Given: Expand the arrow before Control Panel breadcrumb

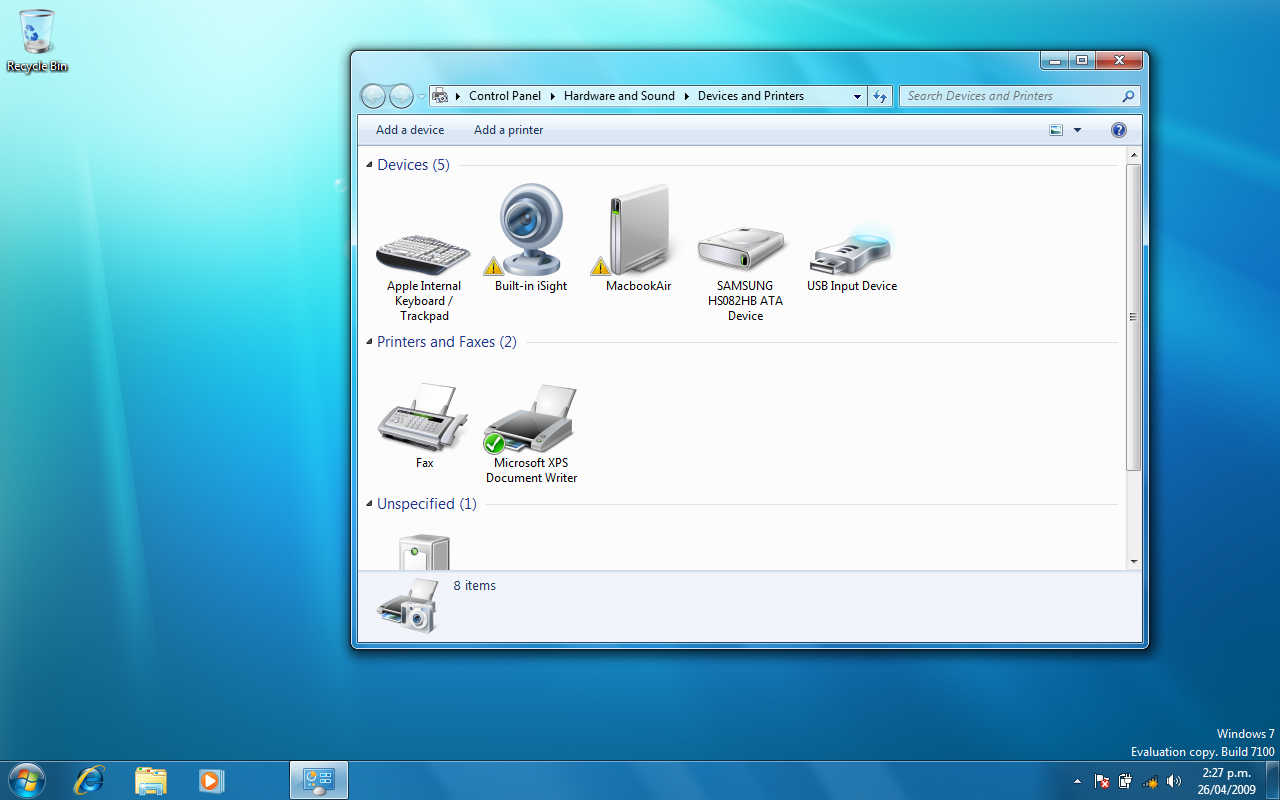Looking at the screenshot, I should [458, 96].
